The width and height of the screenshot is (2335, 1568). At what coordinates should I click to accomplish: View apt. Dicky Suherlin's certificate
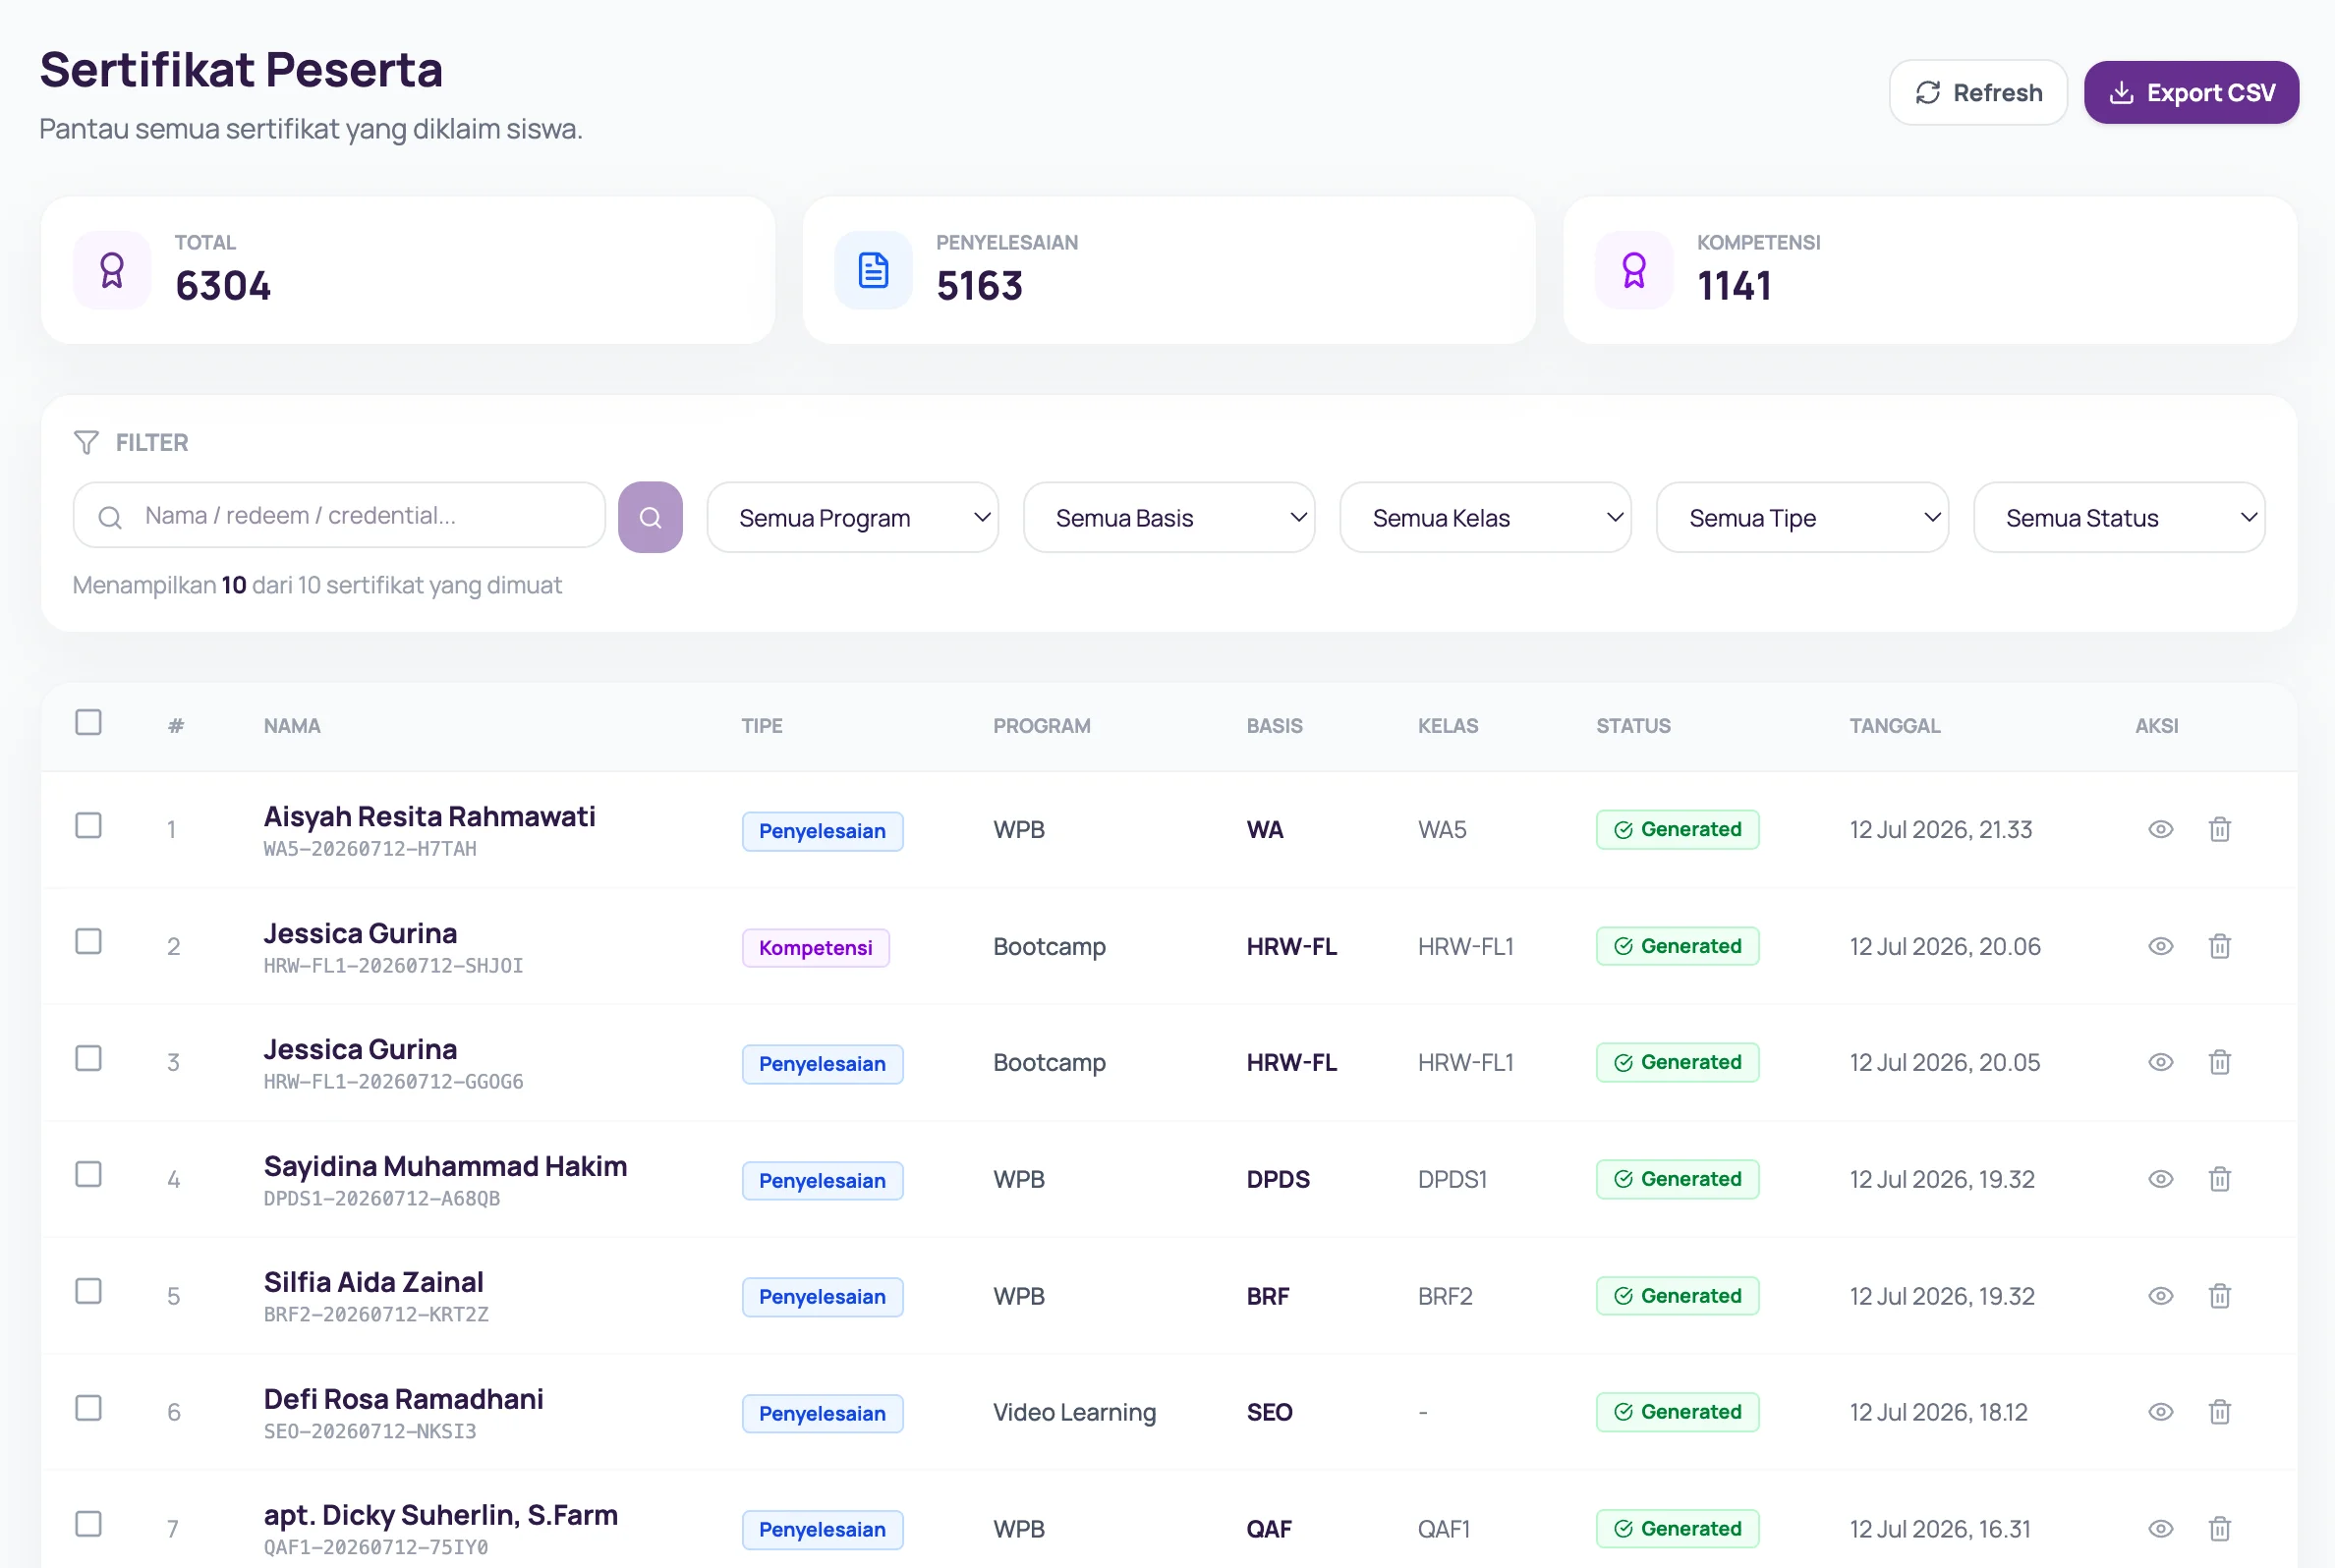click(x=2160, y=1529)
